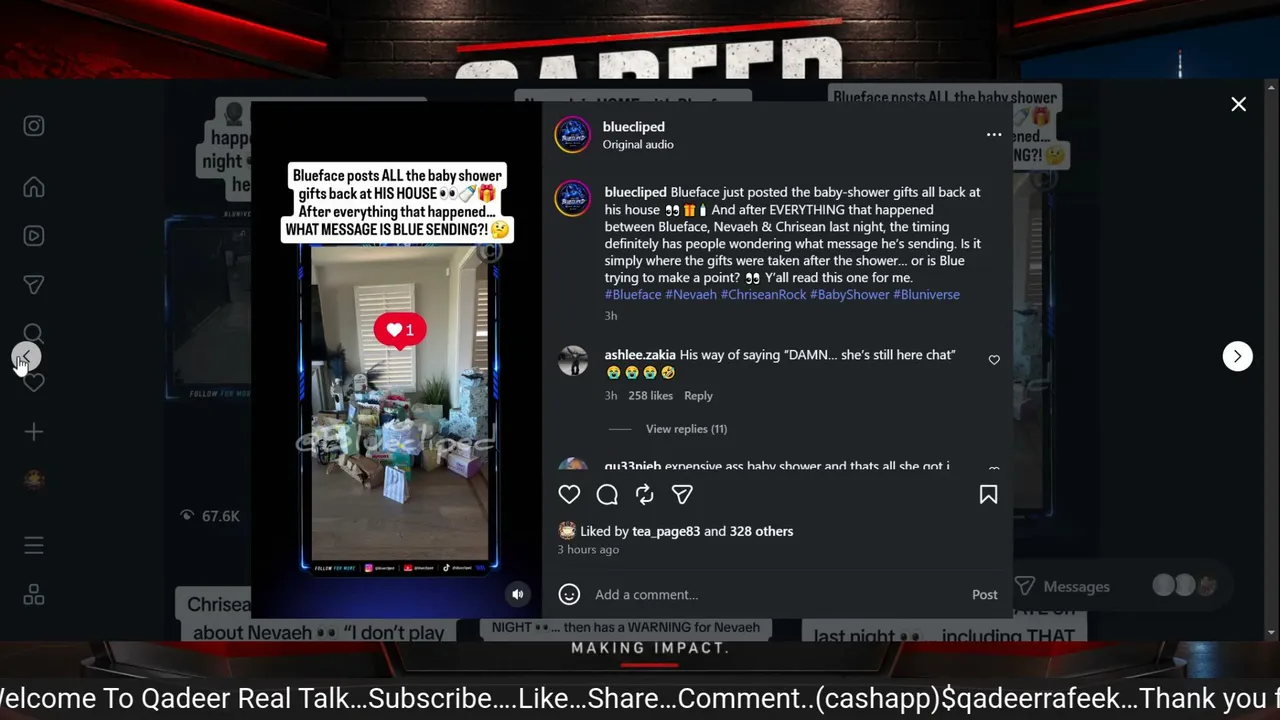Open the Meta apps grid icon
The width and height of the screenshot is (1280, 720).
(x=34, y=595)
